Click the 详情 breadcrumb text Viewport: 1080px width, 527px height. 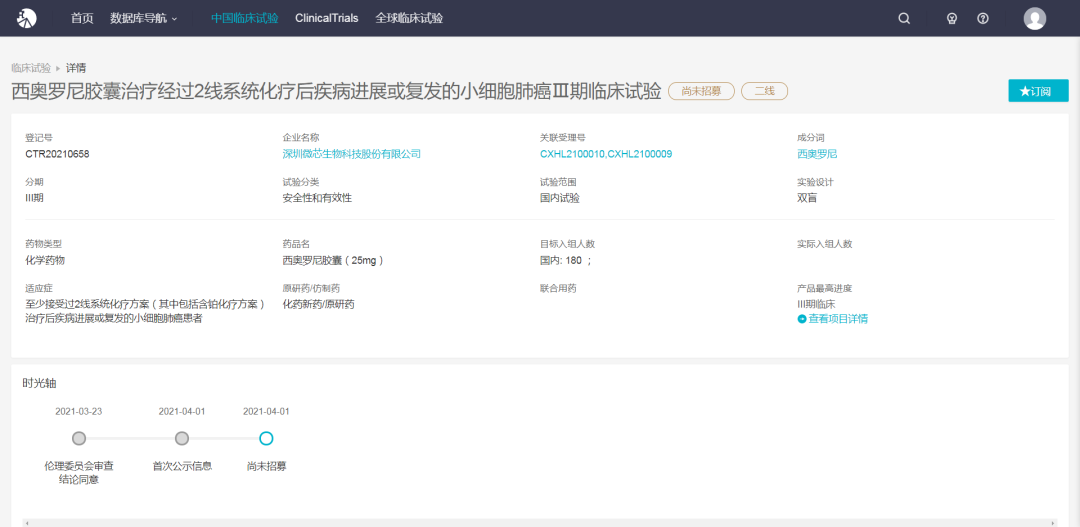tap(76, 68)
